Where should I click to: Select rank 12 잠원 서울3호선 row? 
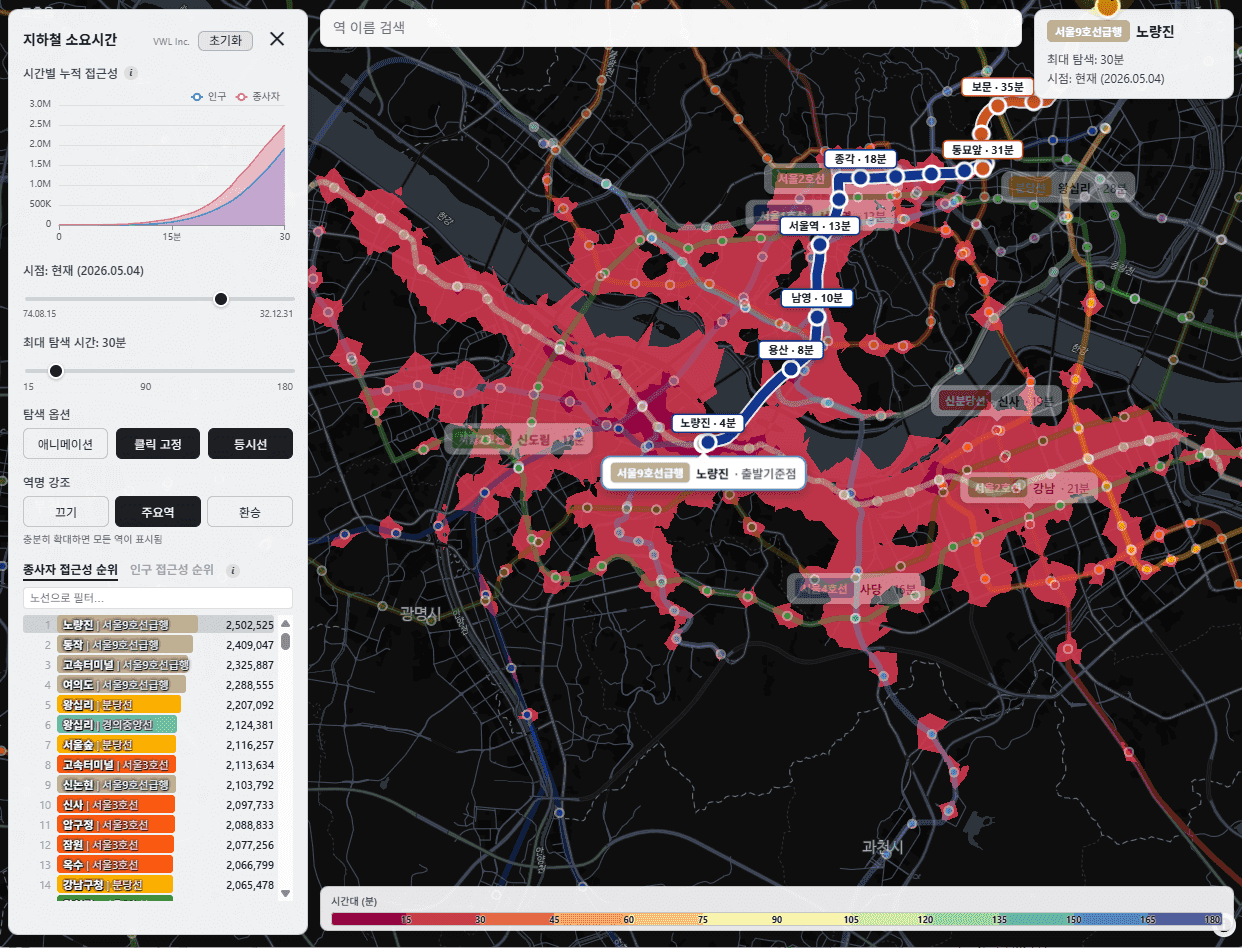click(149, 845)
